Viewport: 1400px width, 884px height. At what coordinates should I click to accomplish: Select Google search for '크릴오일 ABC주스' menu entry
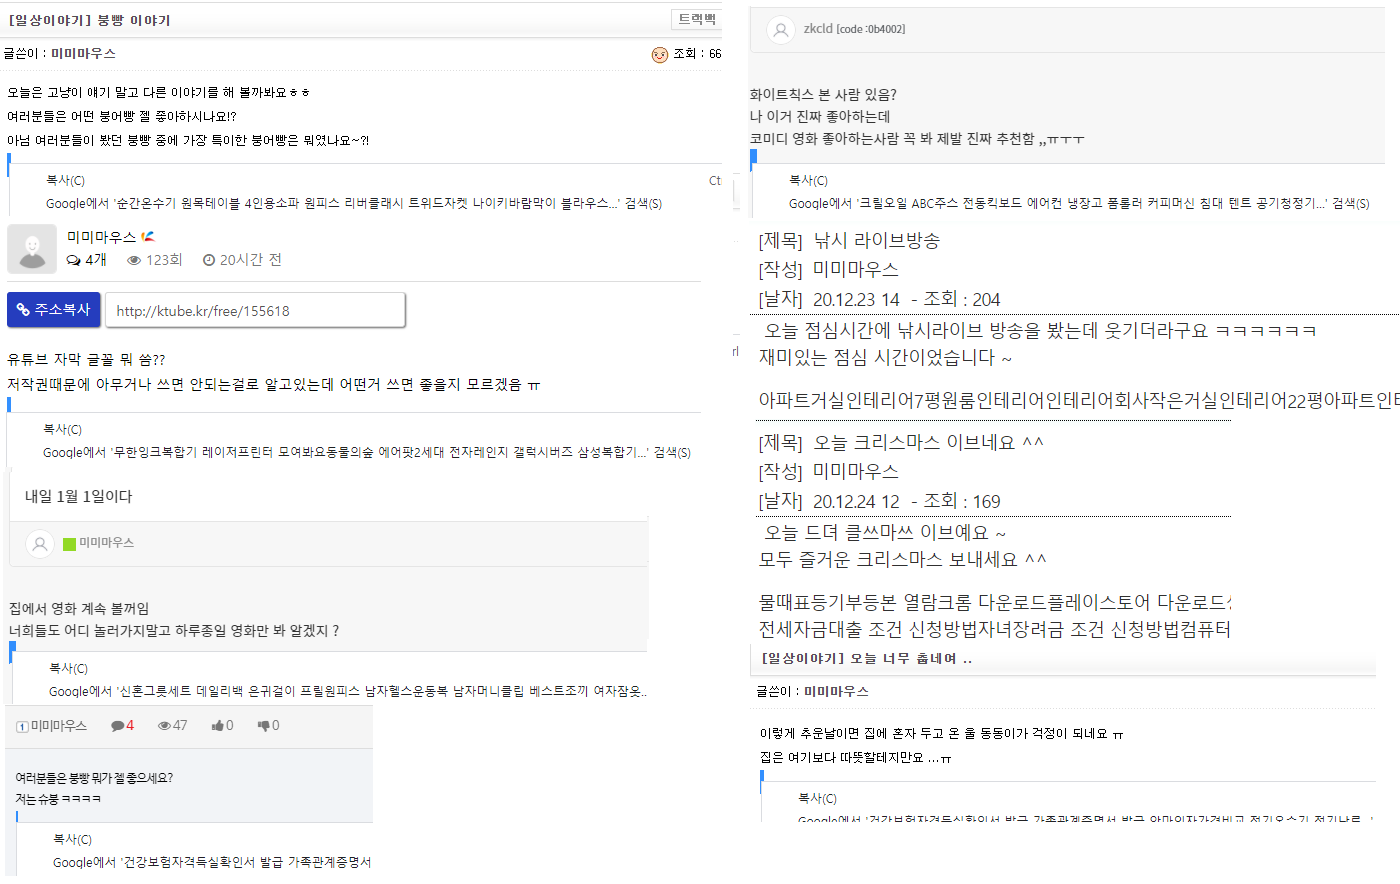1078,204
